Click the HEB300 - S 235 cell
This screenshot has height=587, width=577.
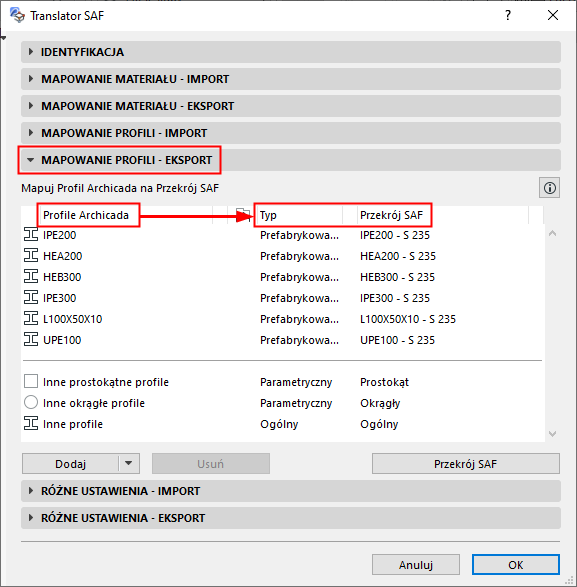coord(397,277)
